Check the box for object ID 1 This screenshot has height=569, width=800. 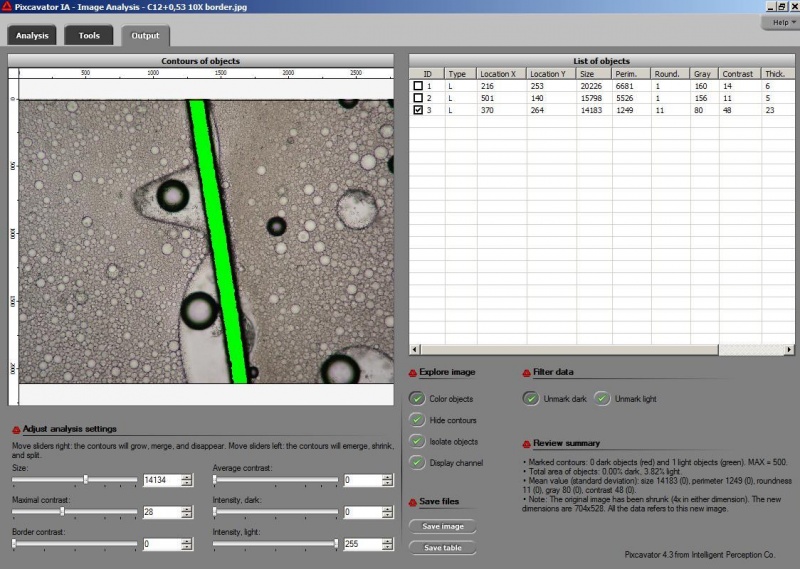tap(418, 87)
